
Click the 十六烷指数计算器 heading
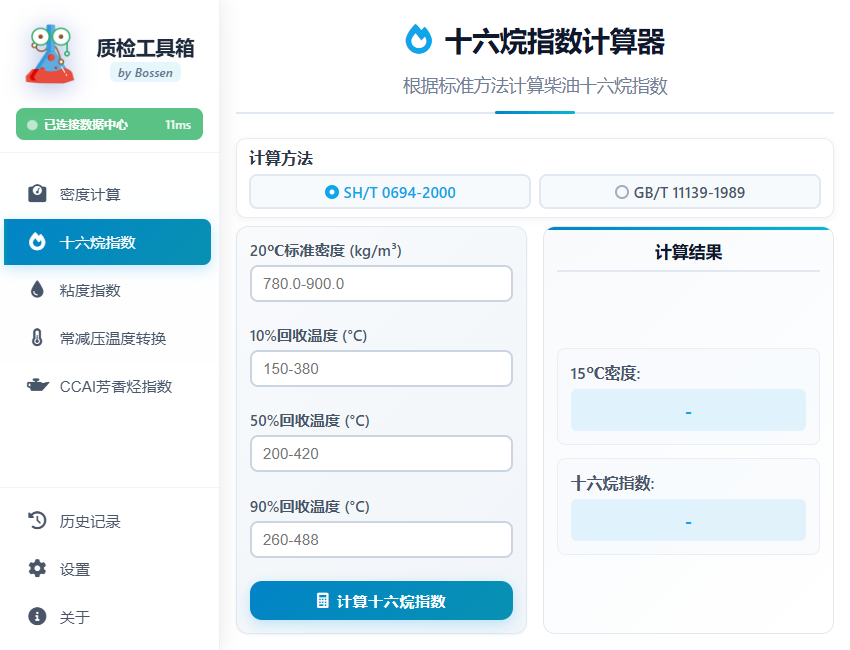555,41
